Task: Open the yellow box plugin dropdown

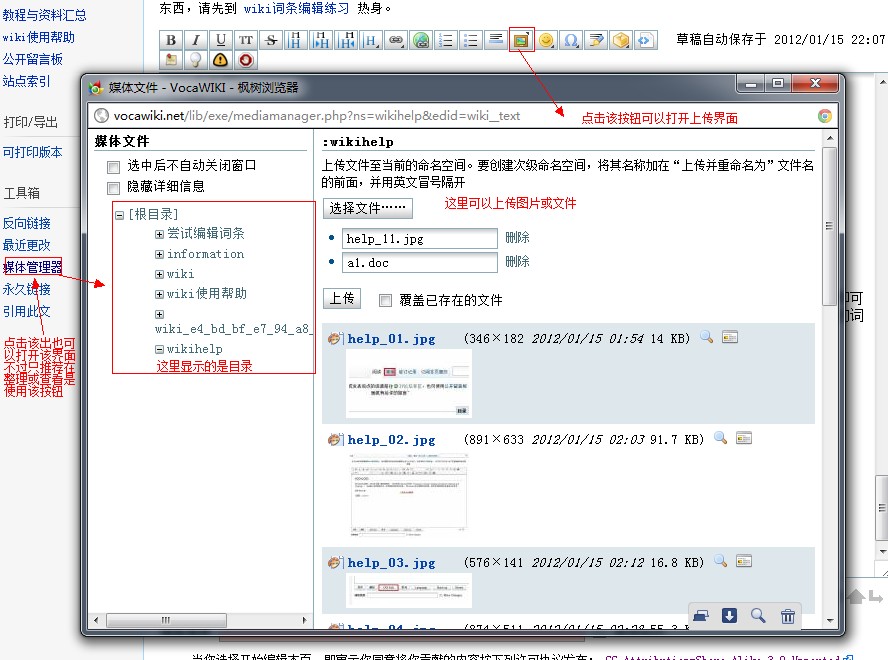Action: pyautogui.click(x=621, y=40)
